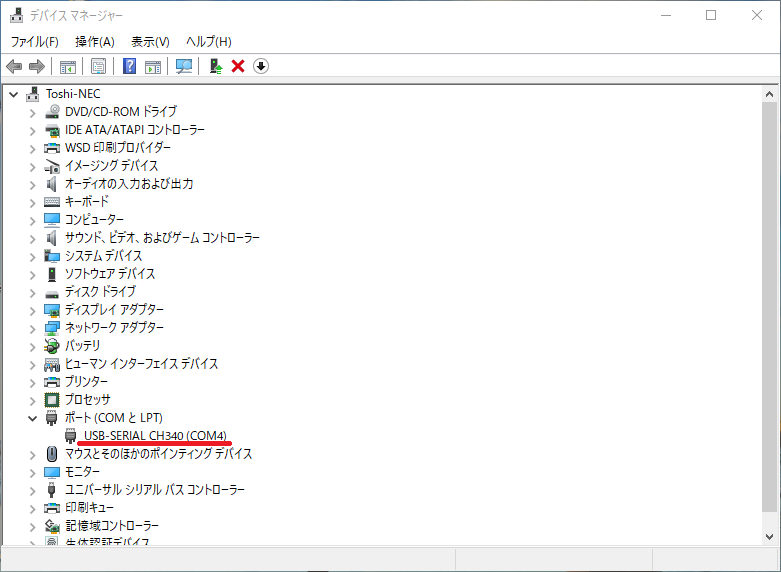
Task: Open the Properties toolbar icon
Action: pyautogui.click(x=99, y=66)
